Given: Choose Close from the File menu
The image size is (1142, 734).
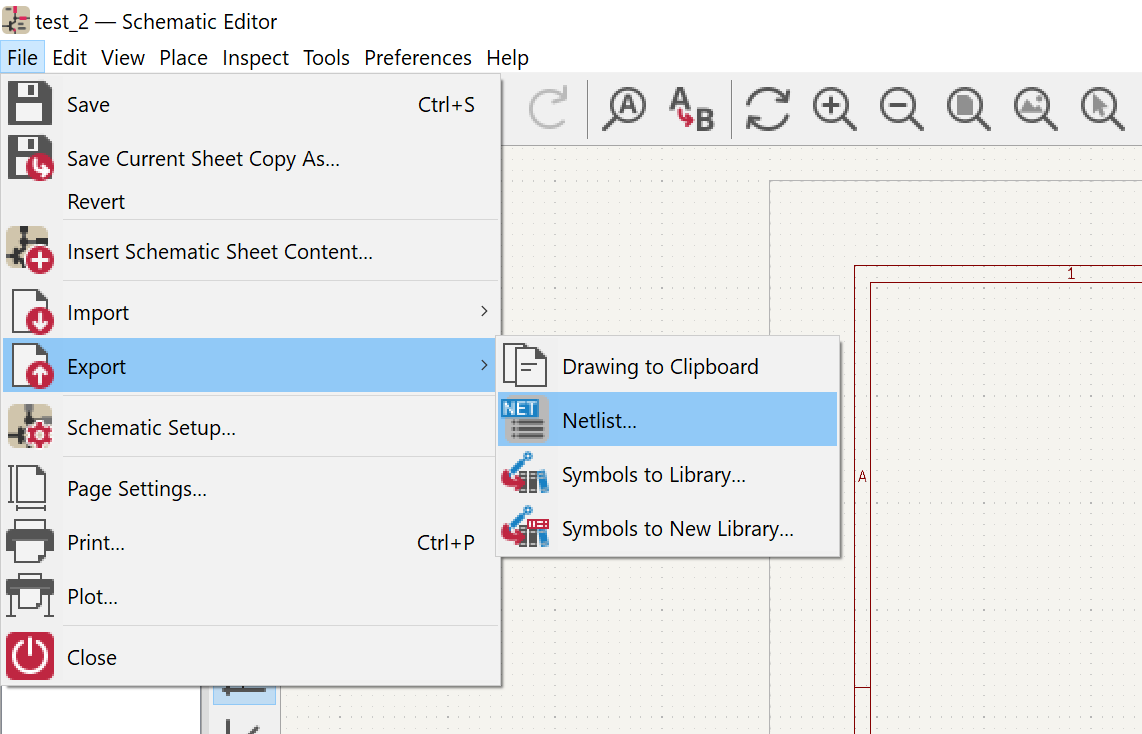Looking at the screenshot, I should click(x=251, y=657).
